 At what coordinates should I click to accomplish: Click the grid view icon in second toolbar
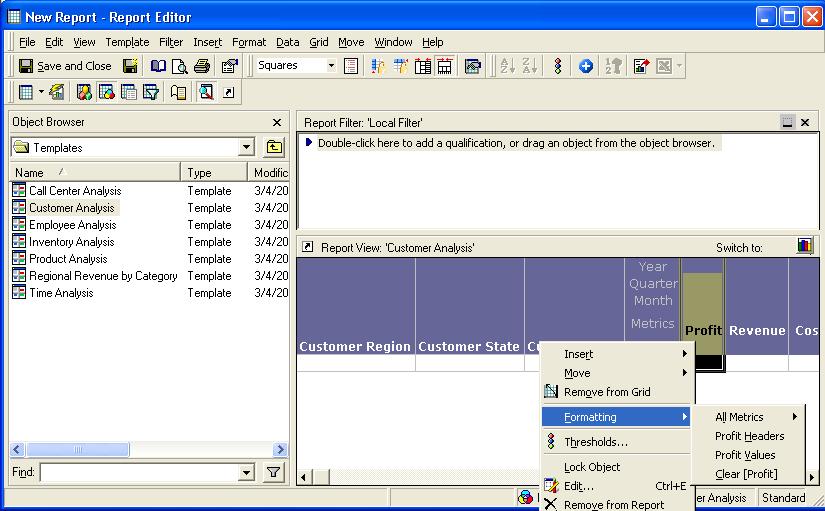[25, 93]
